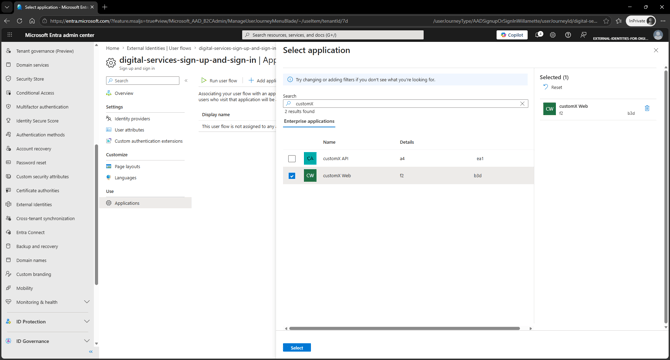The height and width of the screenshot is (360, 670).
Task: Check the customX API application checkbox
Action: coord(292,159)
